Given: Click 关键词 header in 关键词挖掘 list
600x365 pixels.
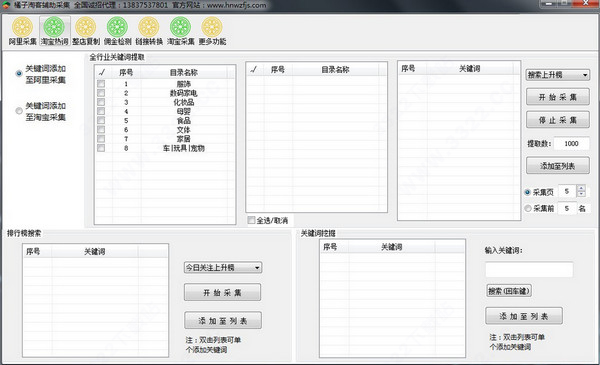Looking at the screenshot, I should (x=391, y=247).
